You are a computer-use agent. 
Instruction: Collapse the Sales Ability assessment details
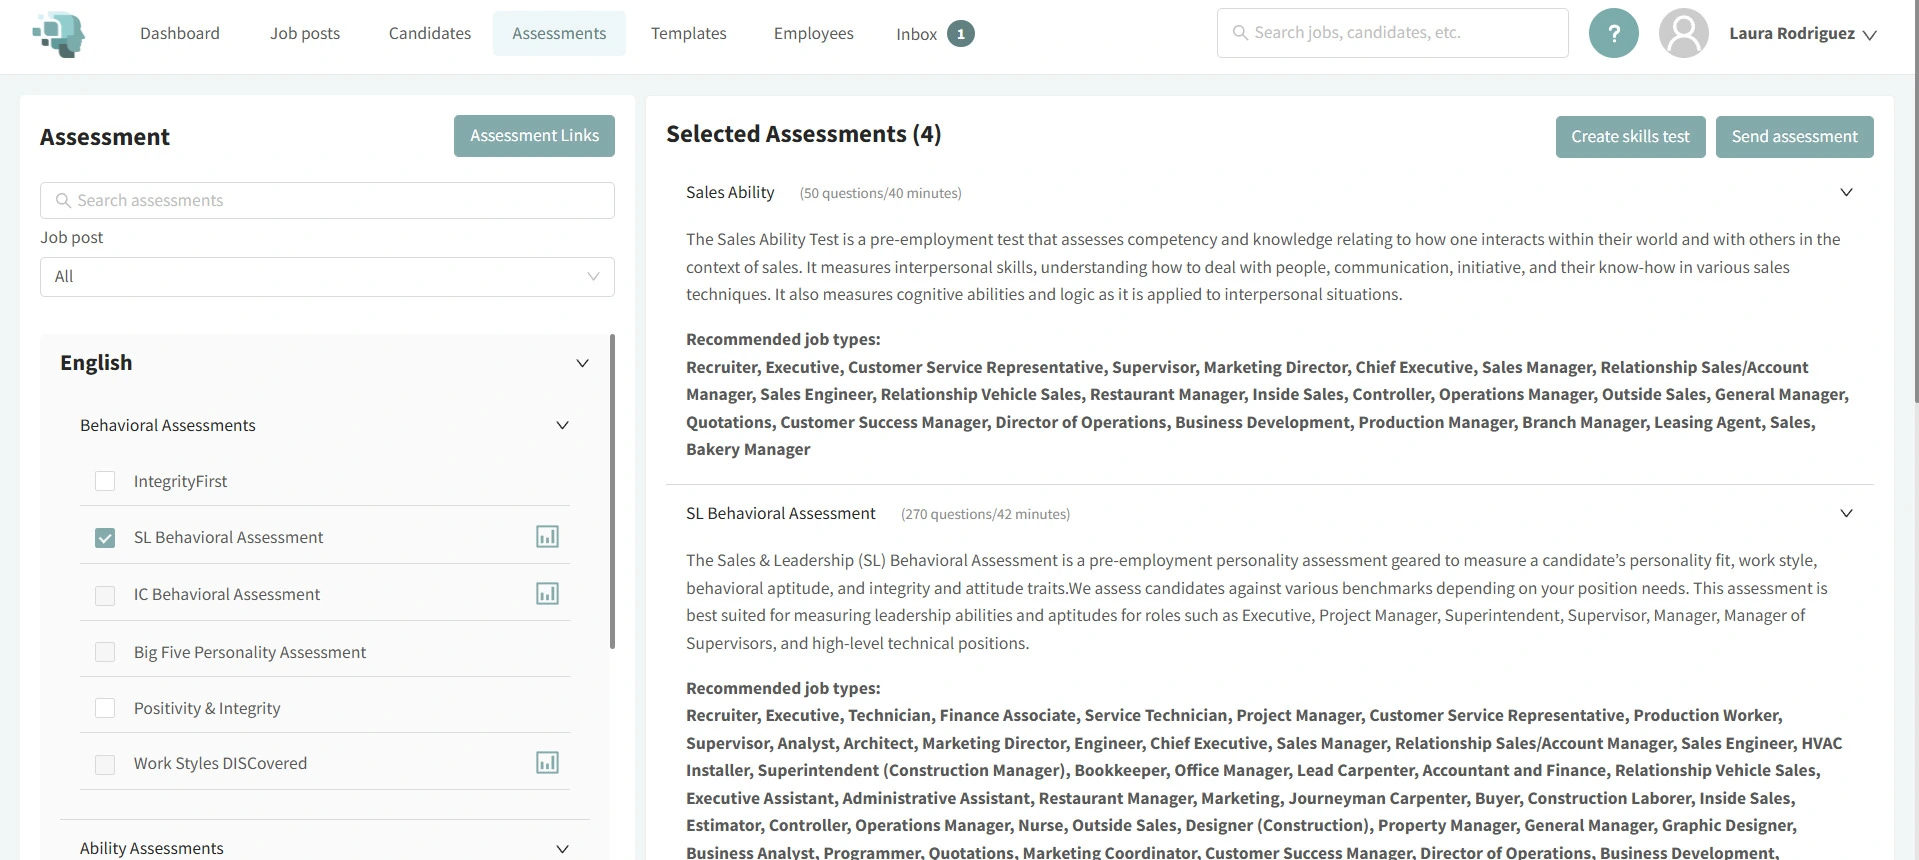pos(1846,192)
